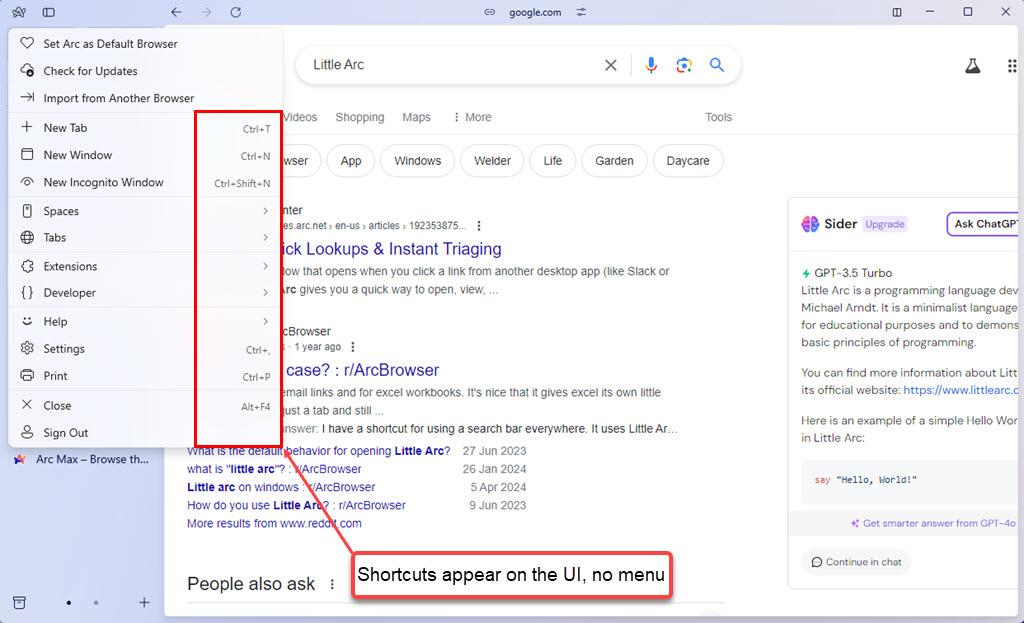The width and height of the screenshot is (1024, 623).
Task: Open People also ask options dots
Action: coord(332,584)
